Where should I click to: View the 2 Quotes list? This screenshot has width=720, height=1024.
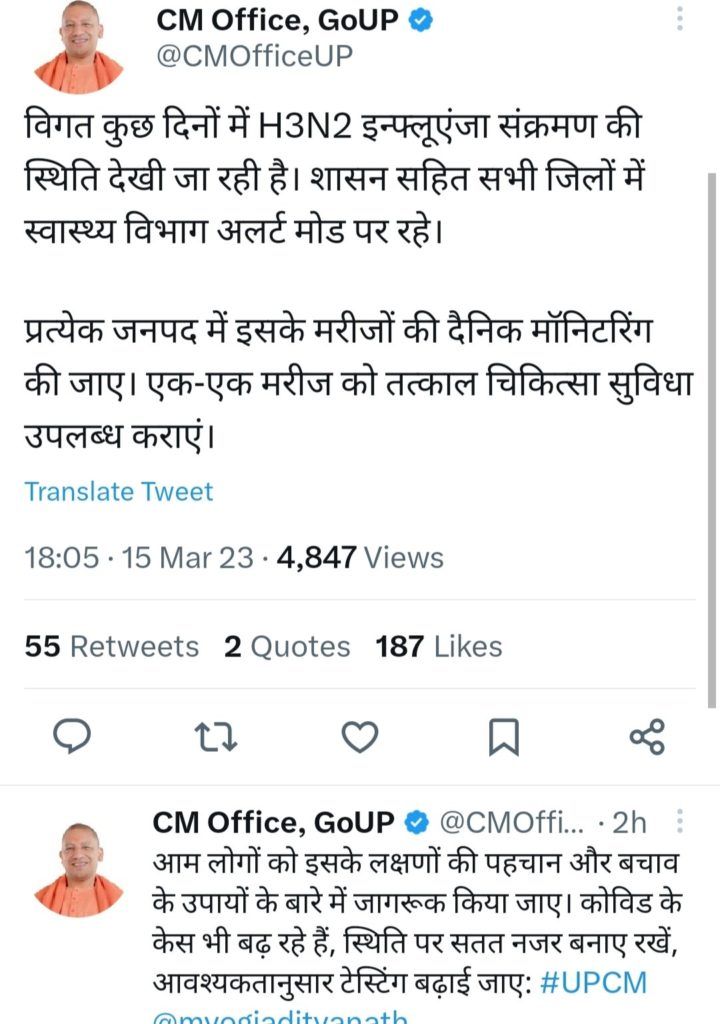click(287, 647)
